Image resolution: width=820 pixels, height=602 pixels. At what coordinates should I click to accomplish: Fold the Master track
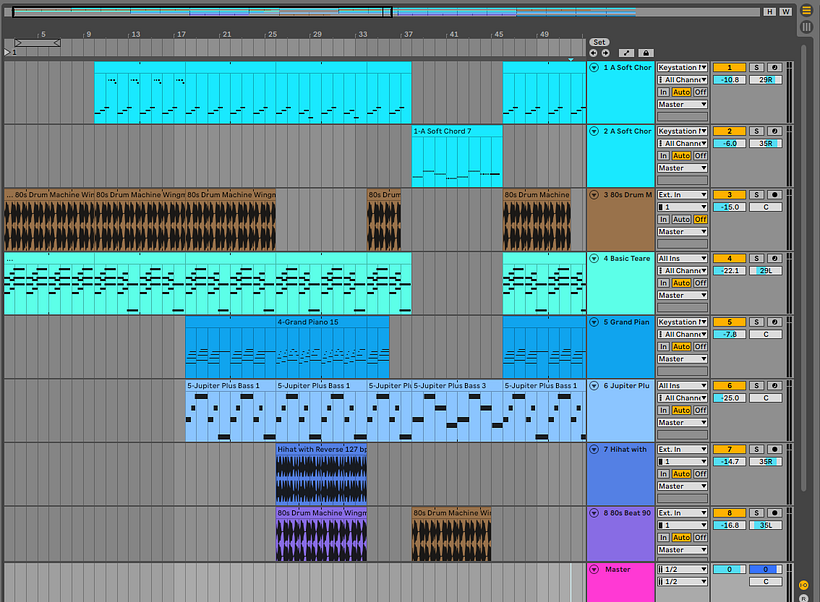point(594,569)
